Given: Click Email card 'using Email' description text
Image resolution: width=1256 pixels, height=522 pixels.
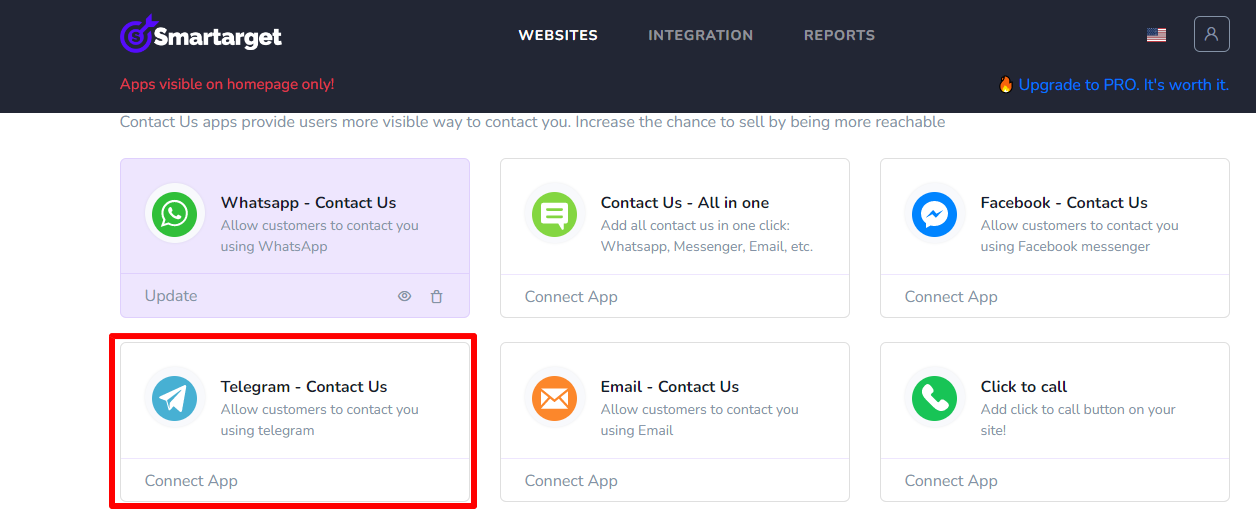Looking at the screenshot, I should click(637, 431).
